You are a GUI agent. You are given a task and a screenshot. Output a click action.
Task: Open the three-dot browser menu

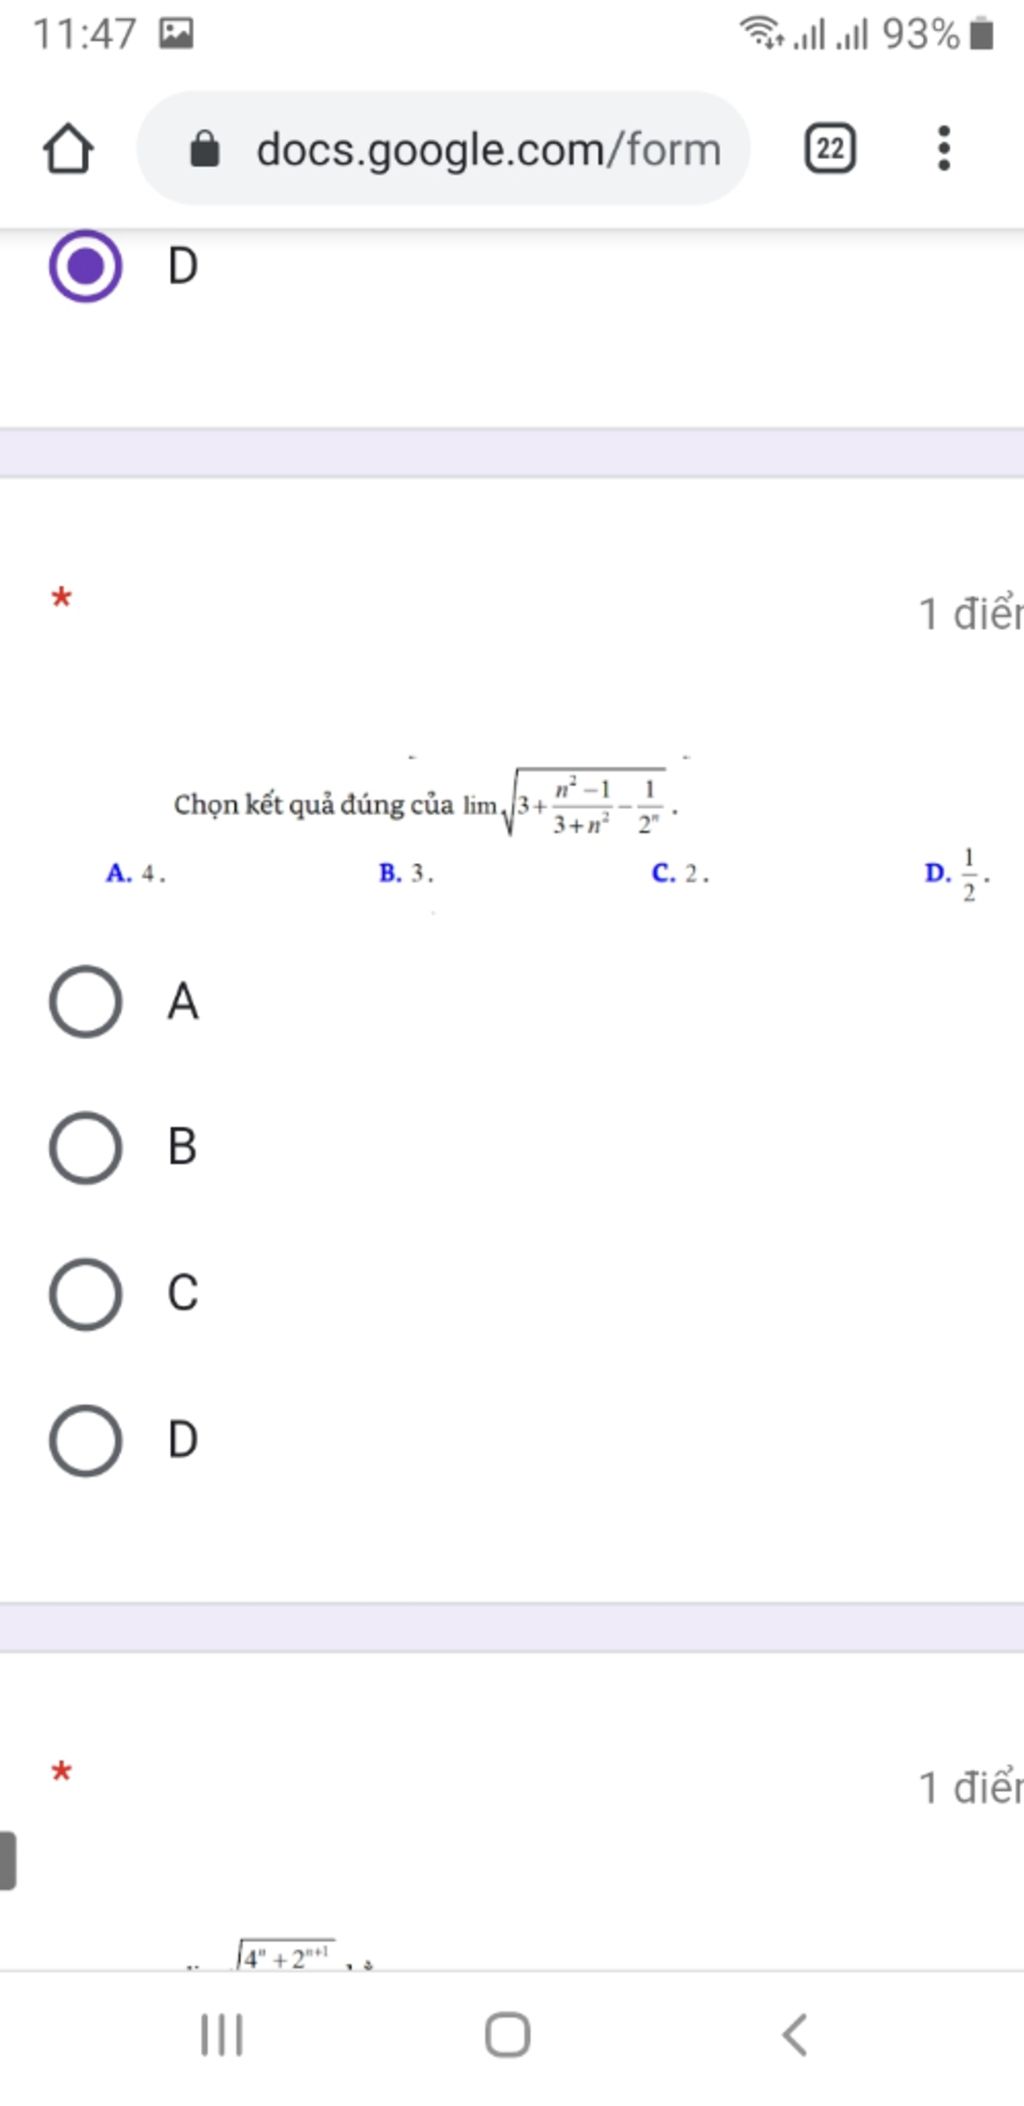coord(943,148)
